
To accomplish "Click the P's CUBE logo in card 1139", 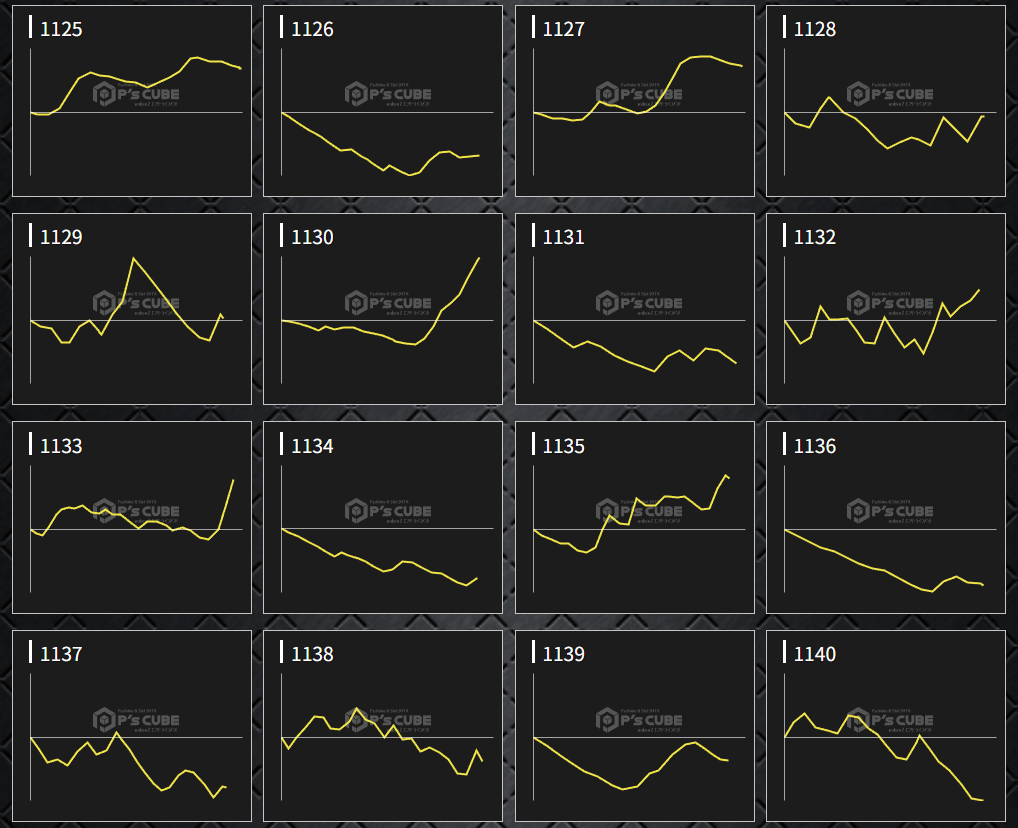I will point(639,719).
